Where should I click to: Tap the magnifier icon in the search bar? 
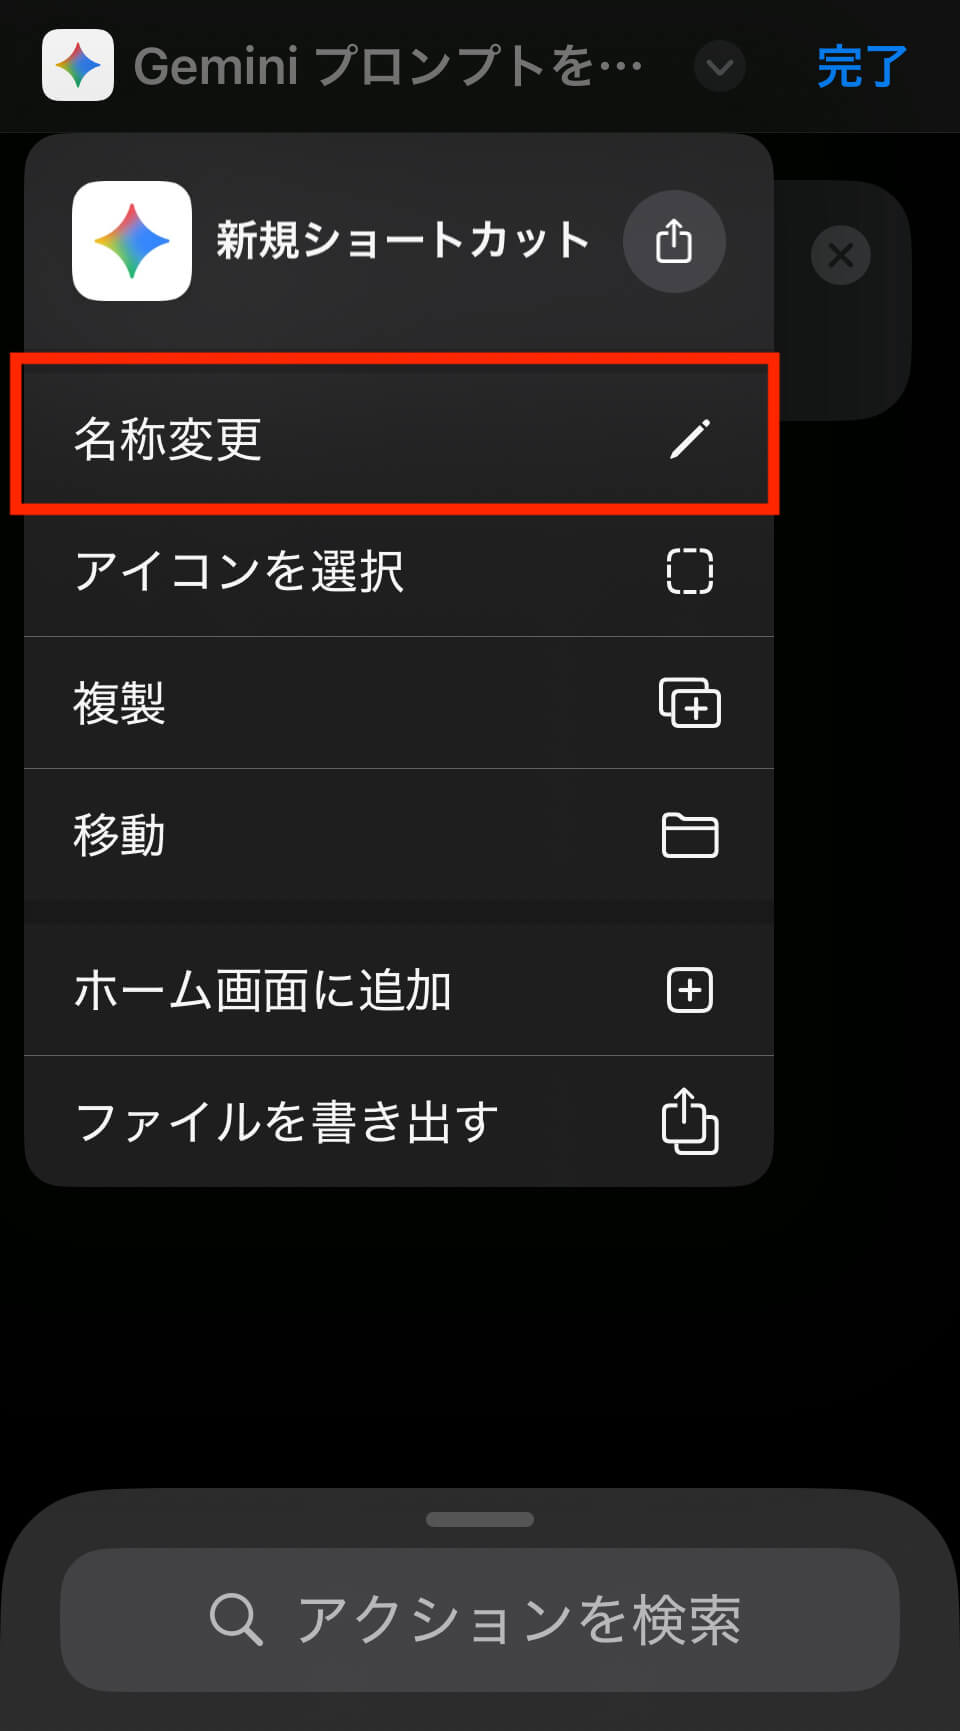[236, 1619]
